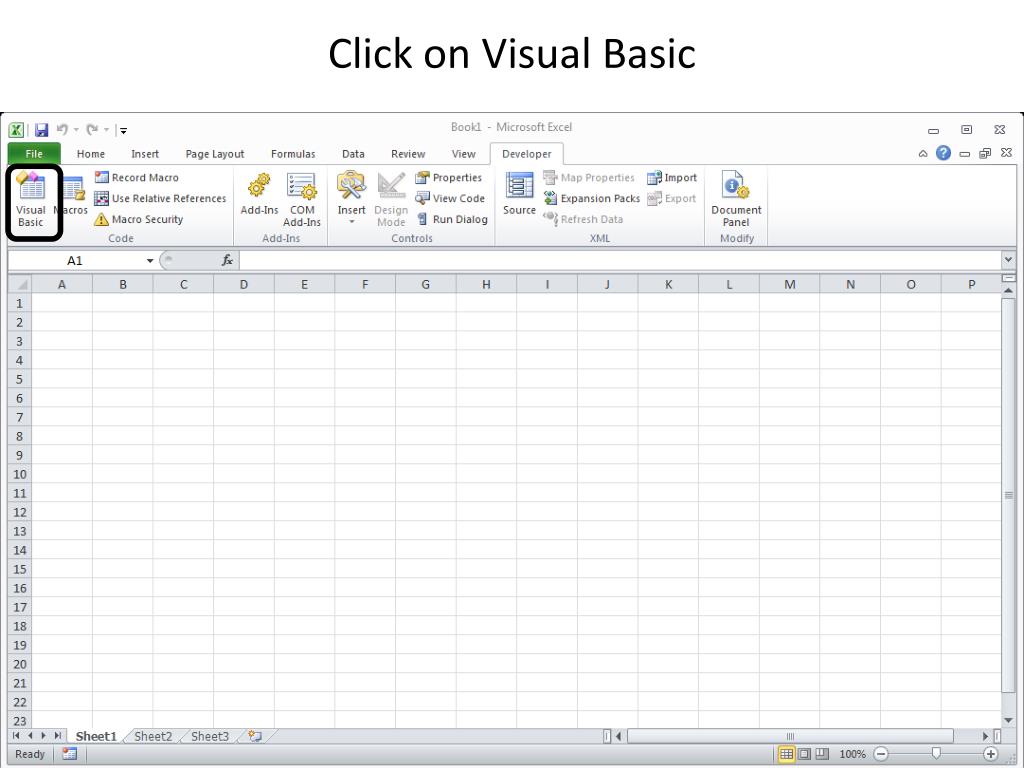Zoom in with the plus button
Viewport: 1024px width, 768px height.
click(991, 754)
